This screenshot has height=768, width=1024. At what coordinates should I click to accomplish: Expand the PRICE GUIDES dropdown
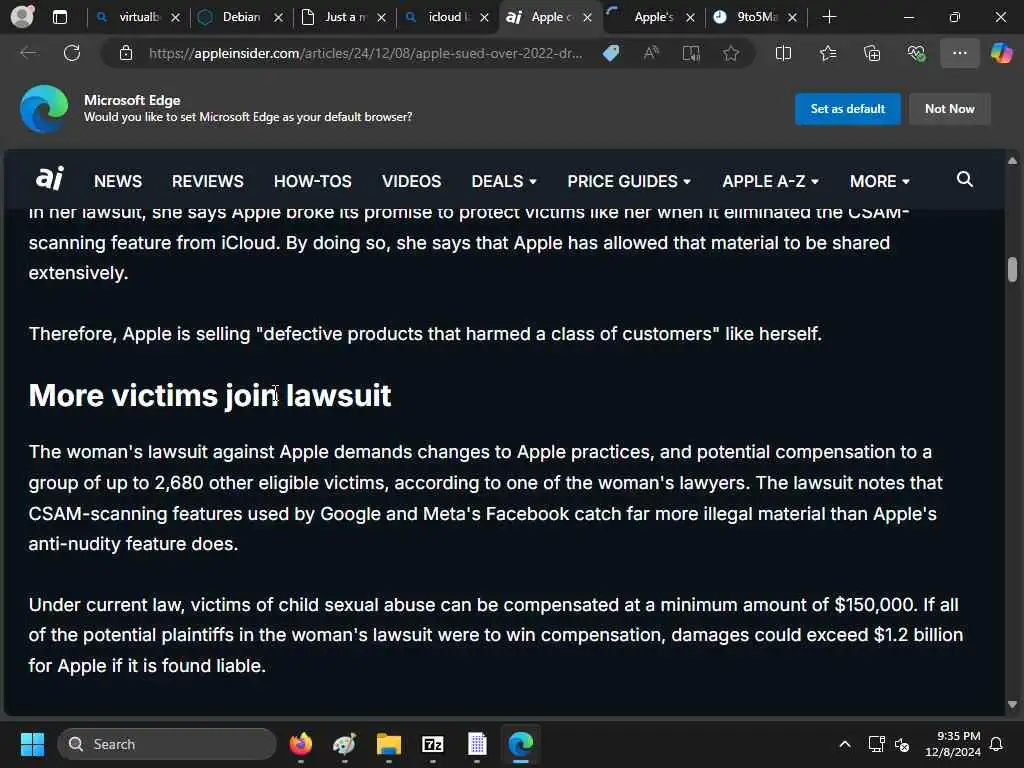(x=629, y=181)
